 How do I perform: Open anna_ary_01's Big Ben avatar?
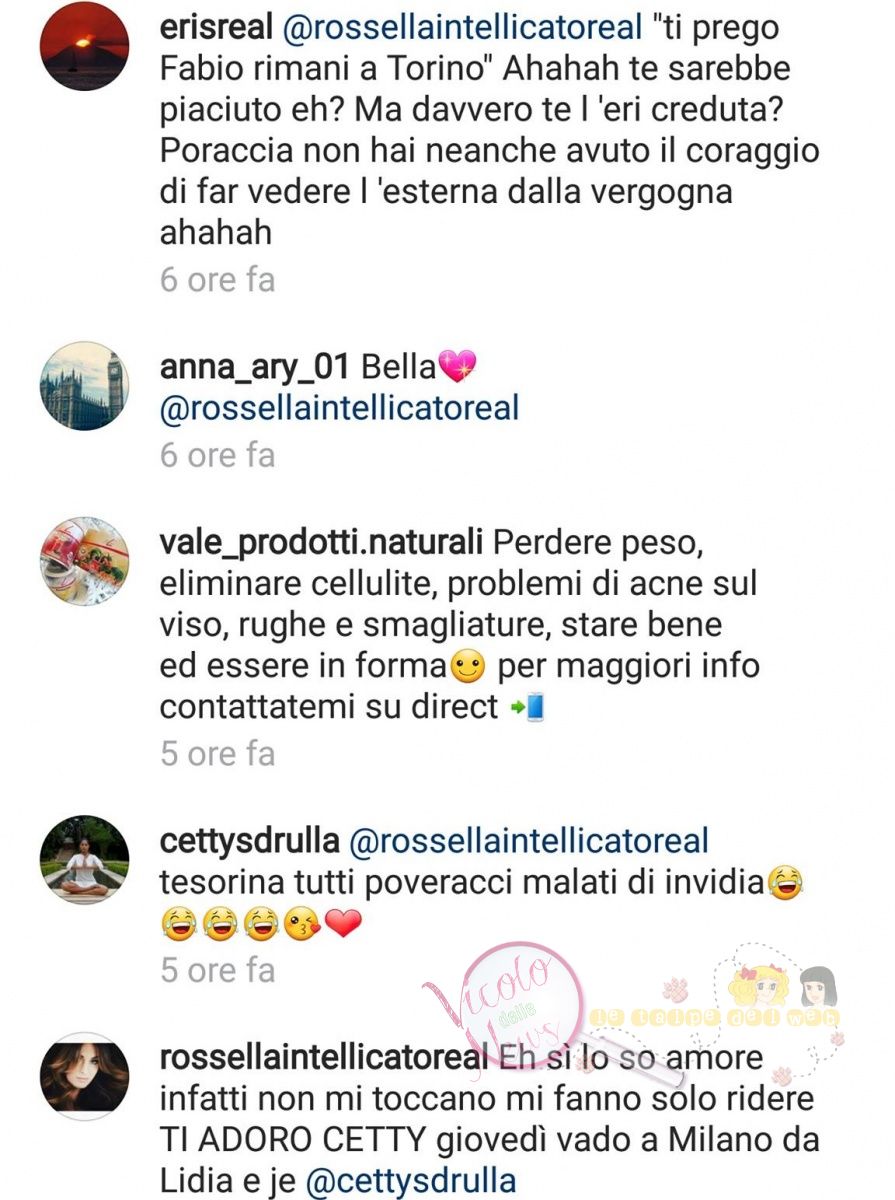(84, 387)
